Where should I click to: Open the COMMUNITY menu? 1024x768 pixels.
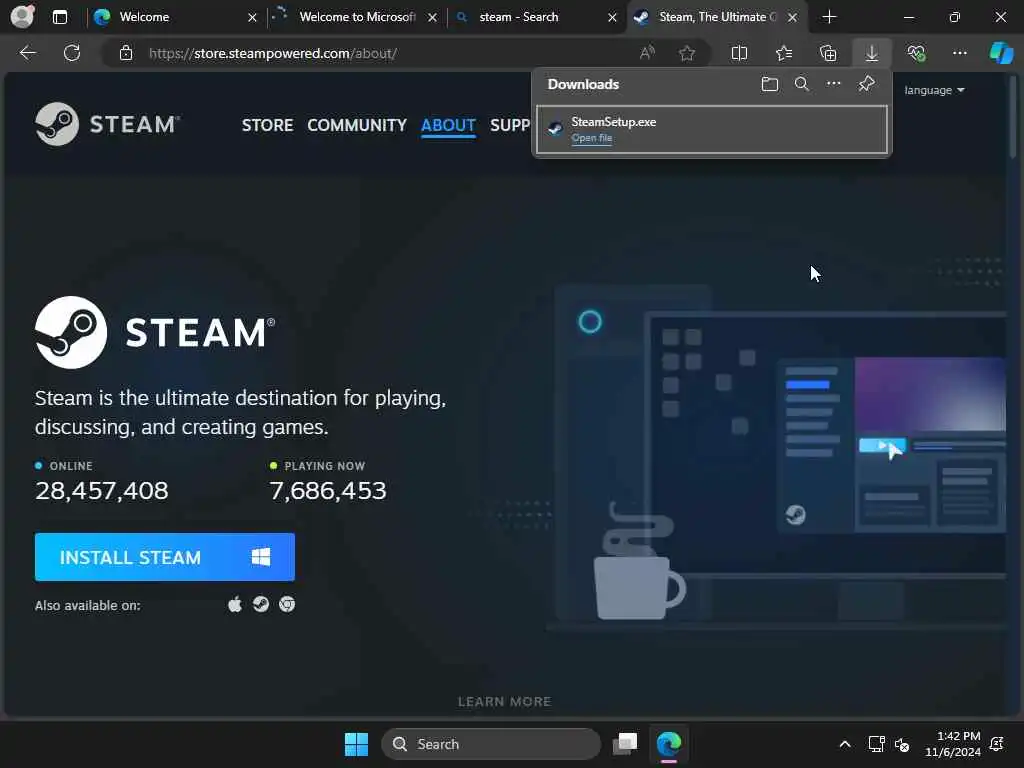[x=357, y=125]
